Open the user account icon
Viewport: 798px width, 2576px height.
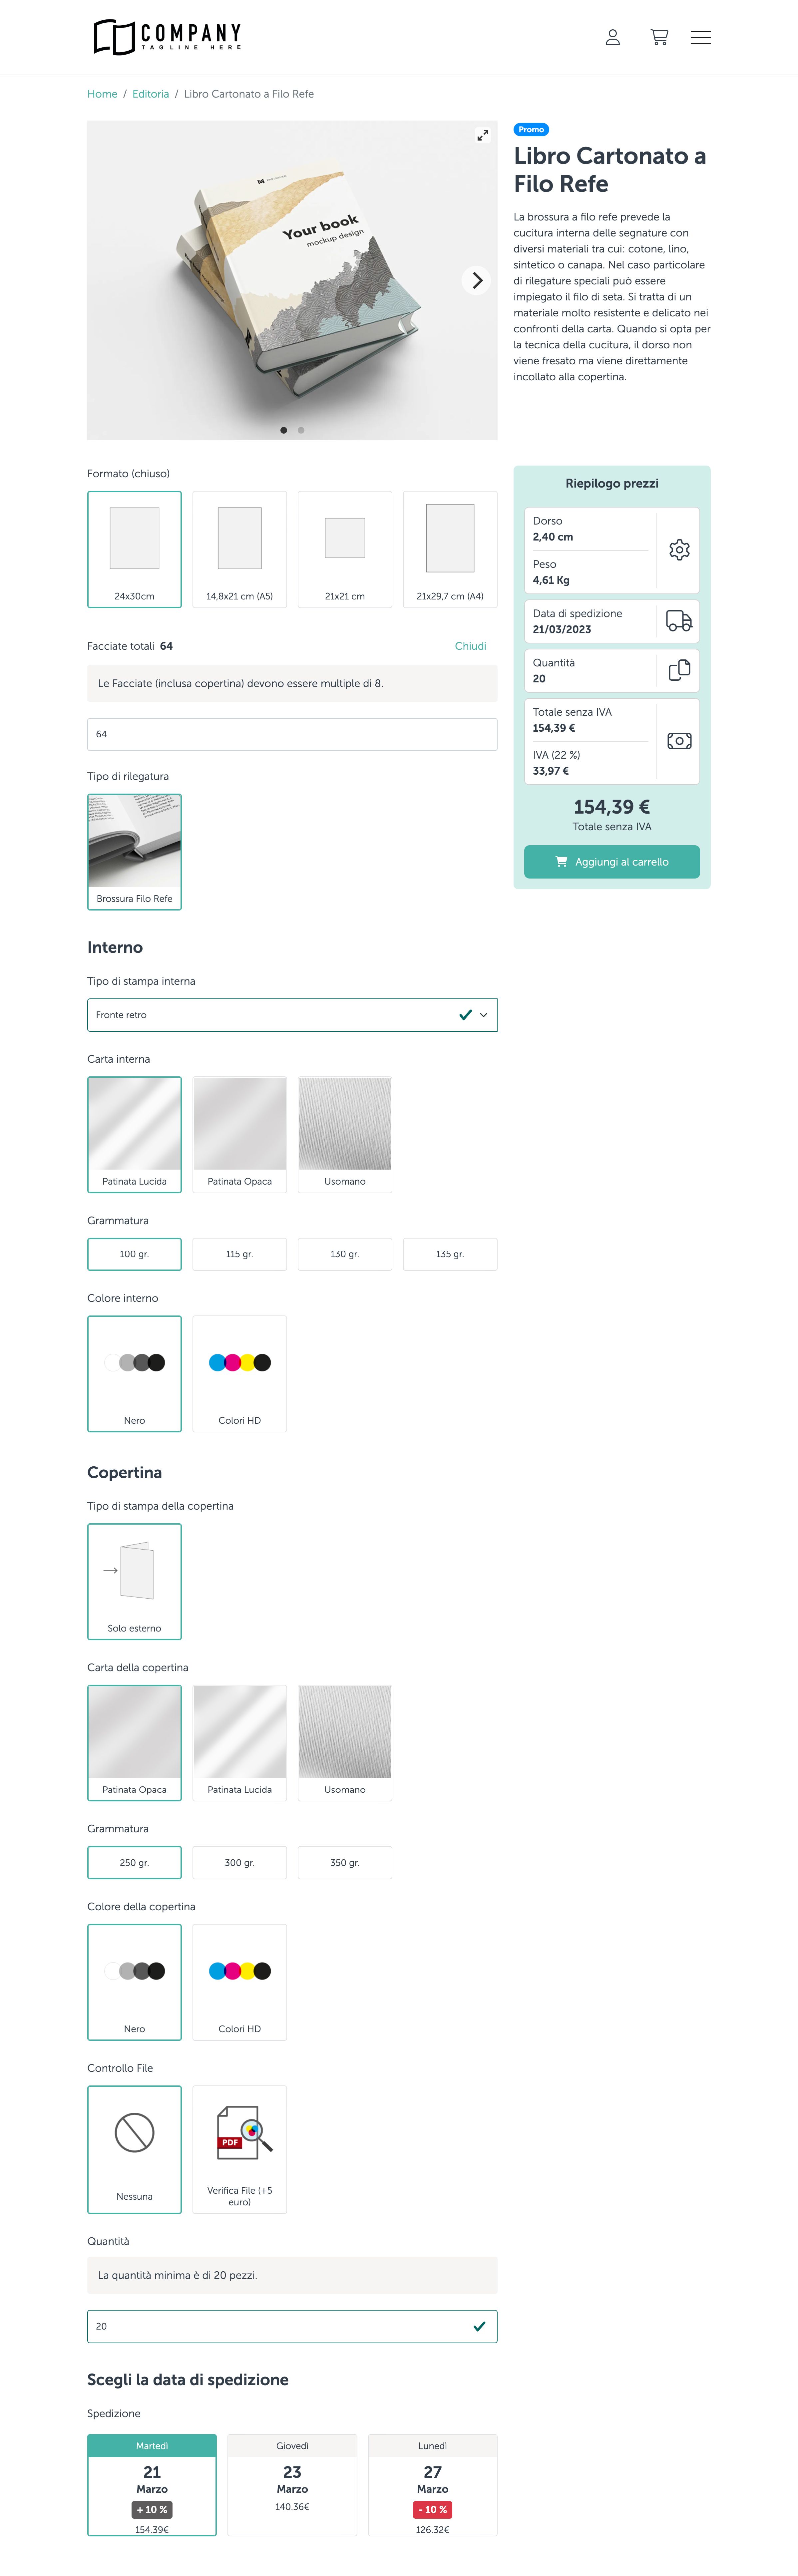[x=613, y=37]
